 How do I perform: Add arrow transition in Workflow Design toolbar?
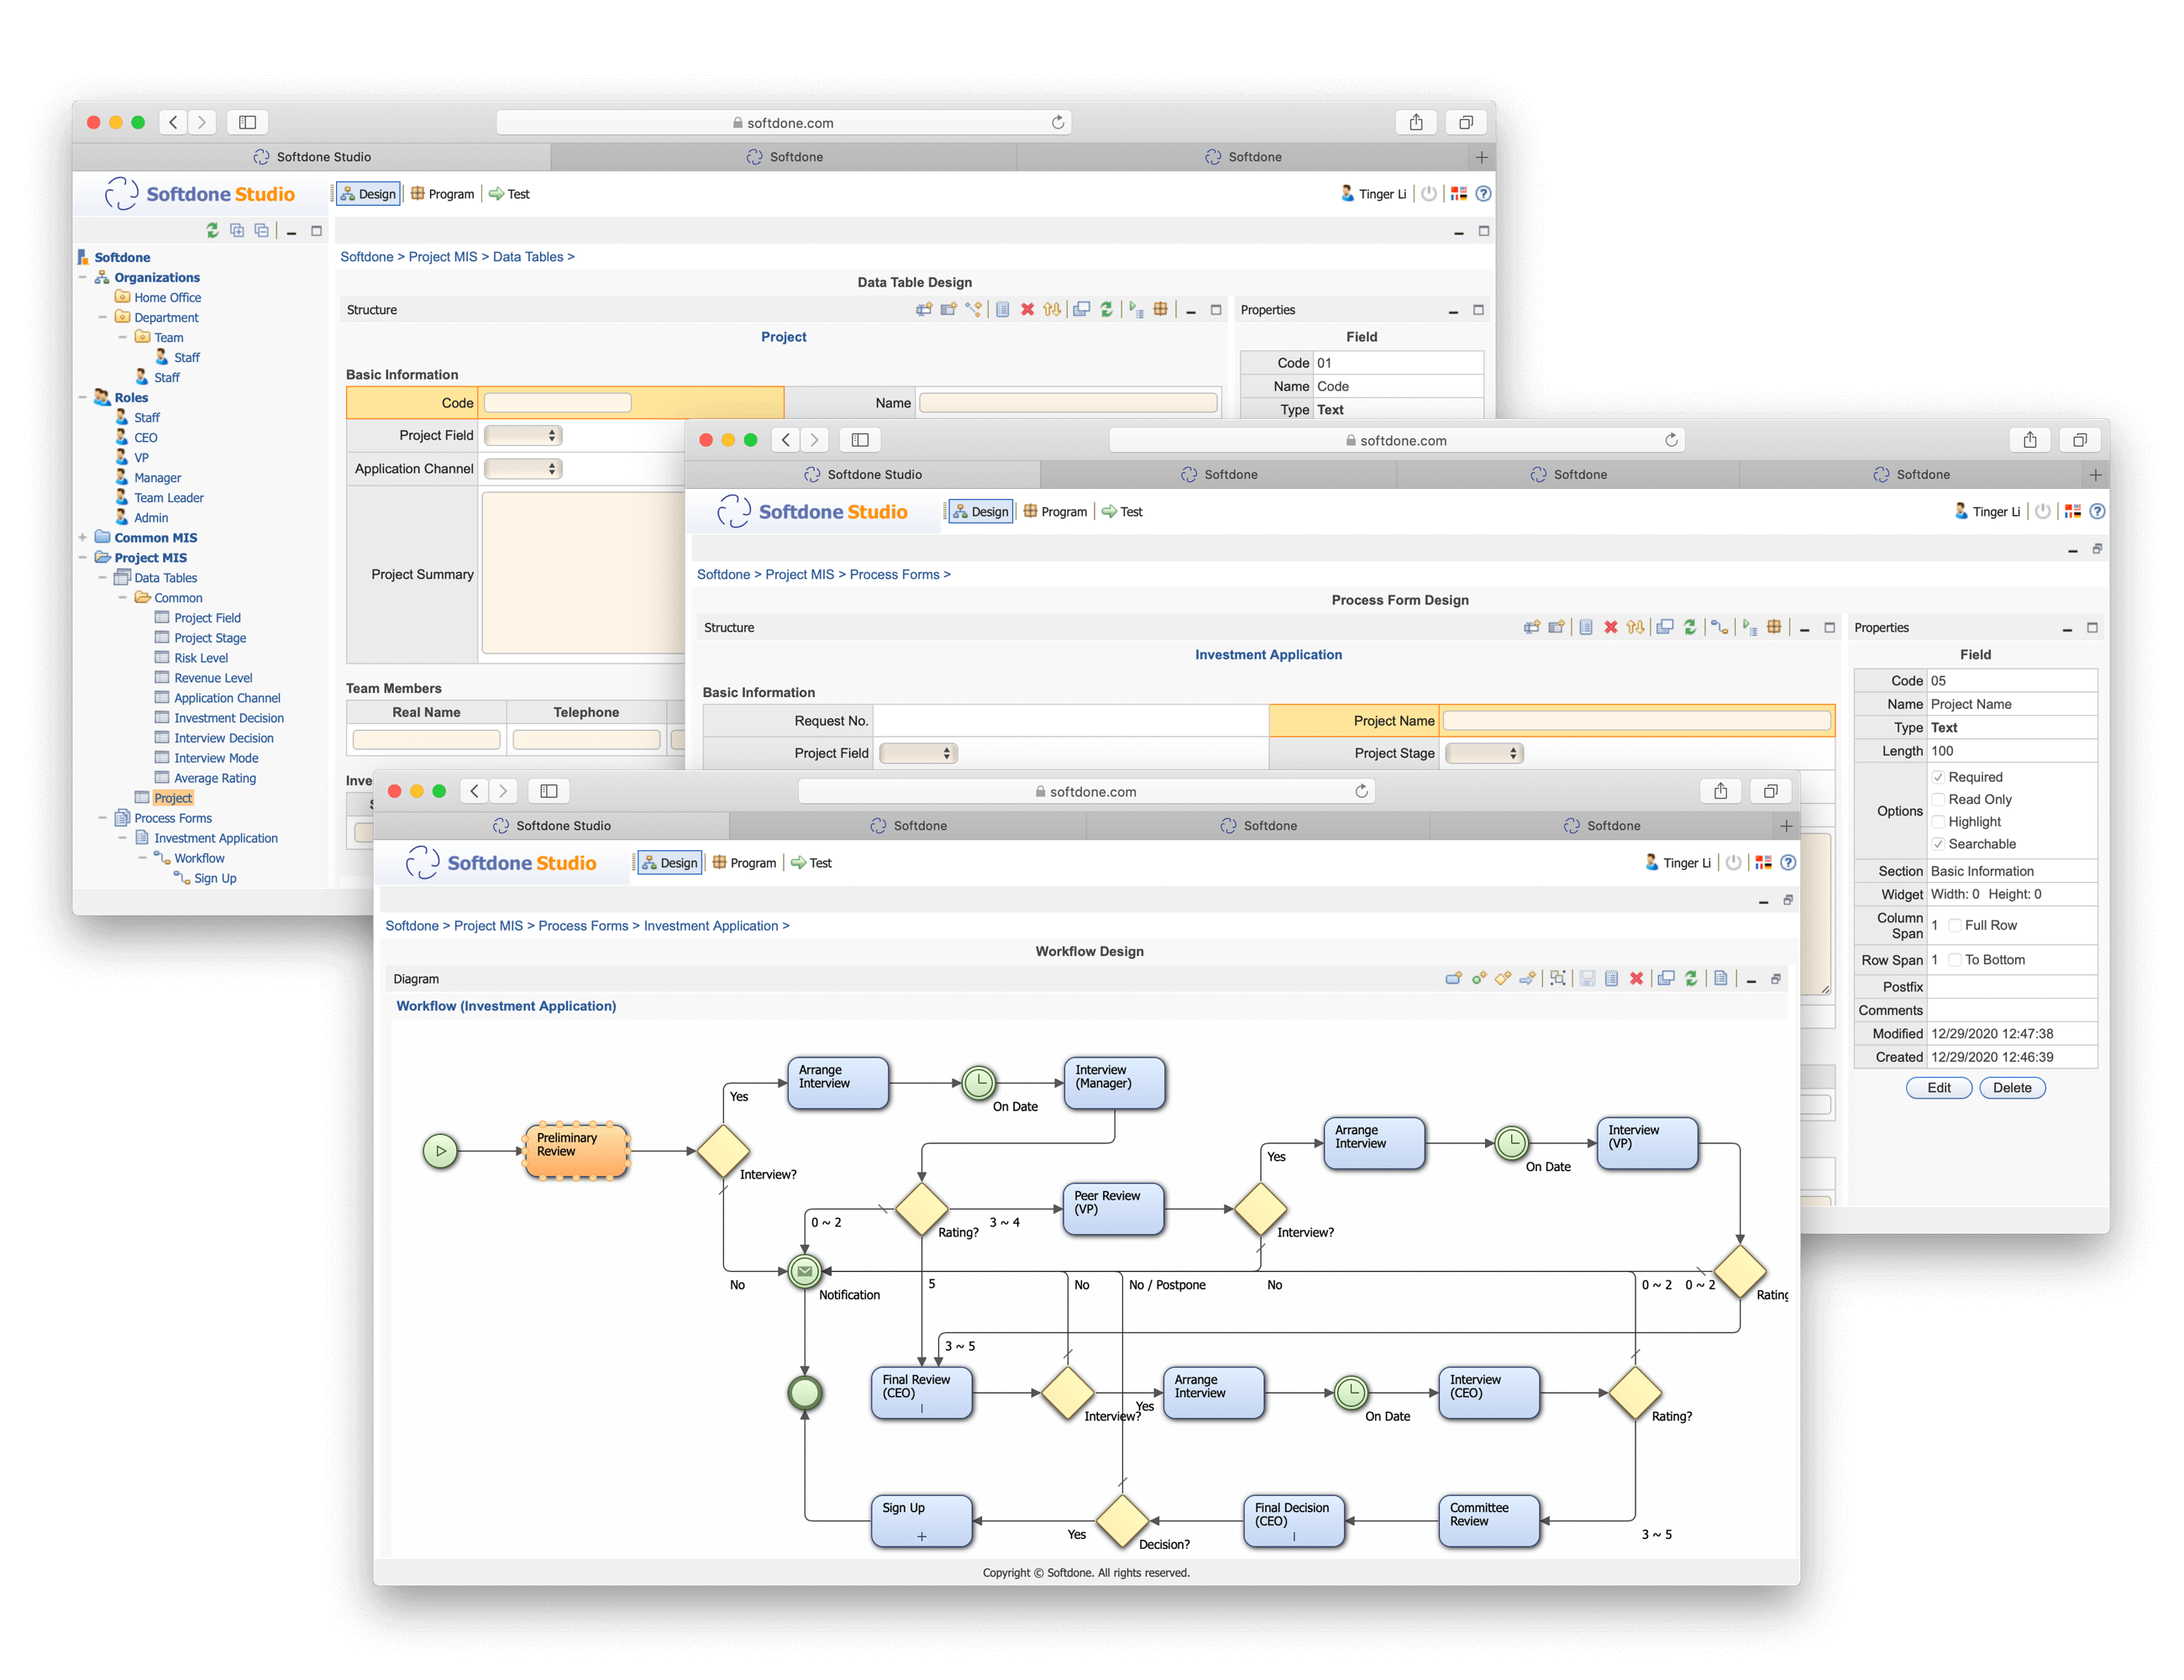(1527, 979)
